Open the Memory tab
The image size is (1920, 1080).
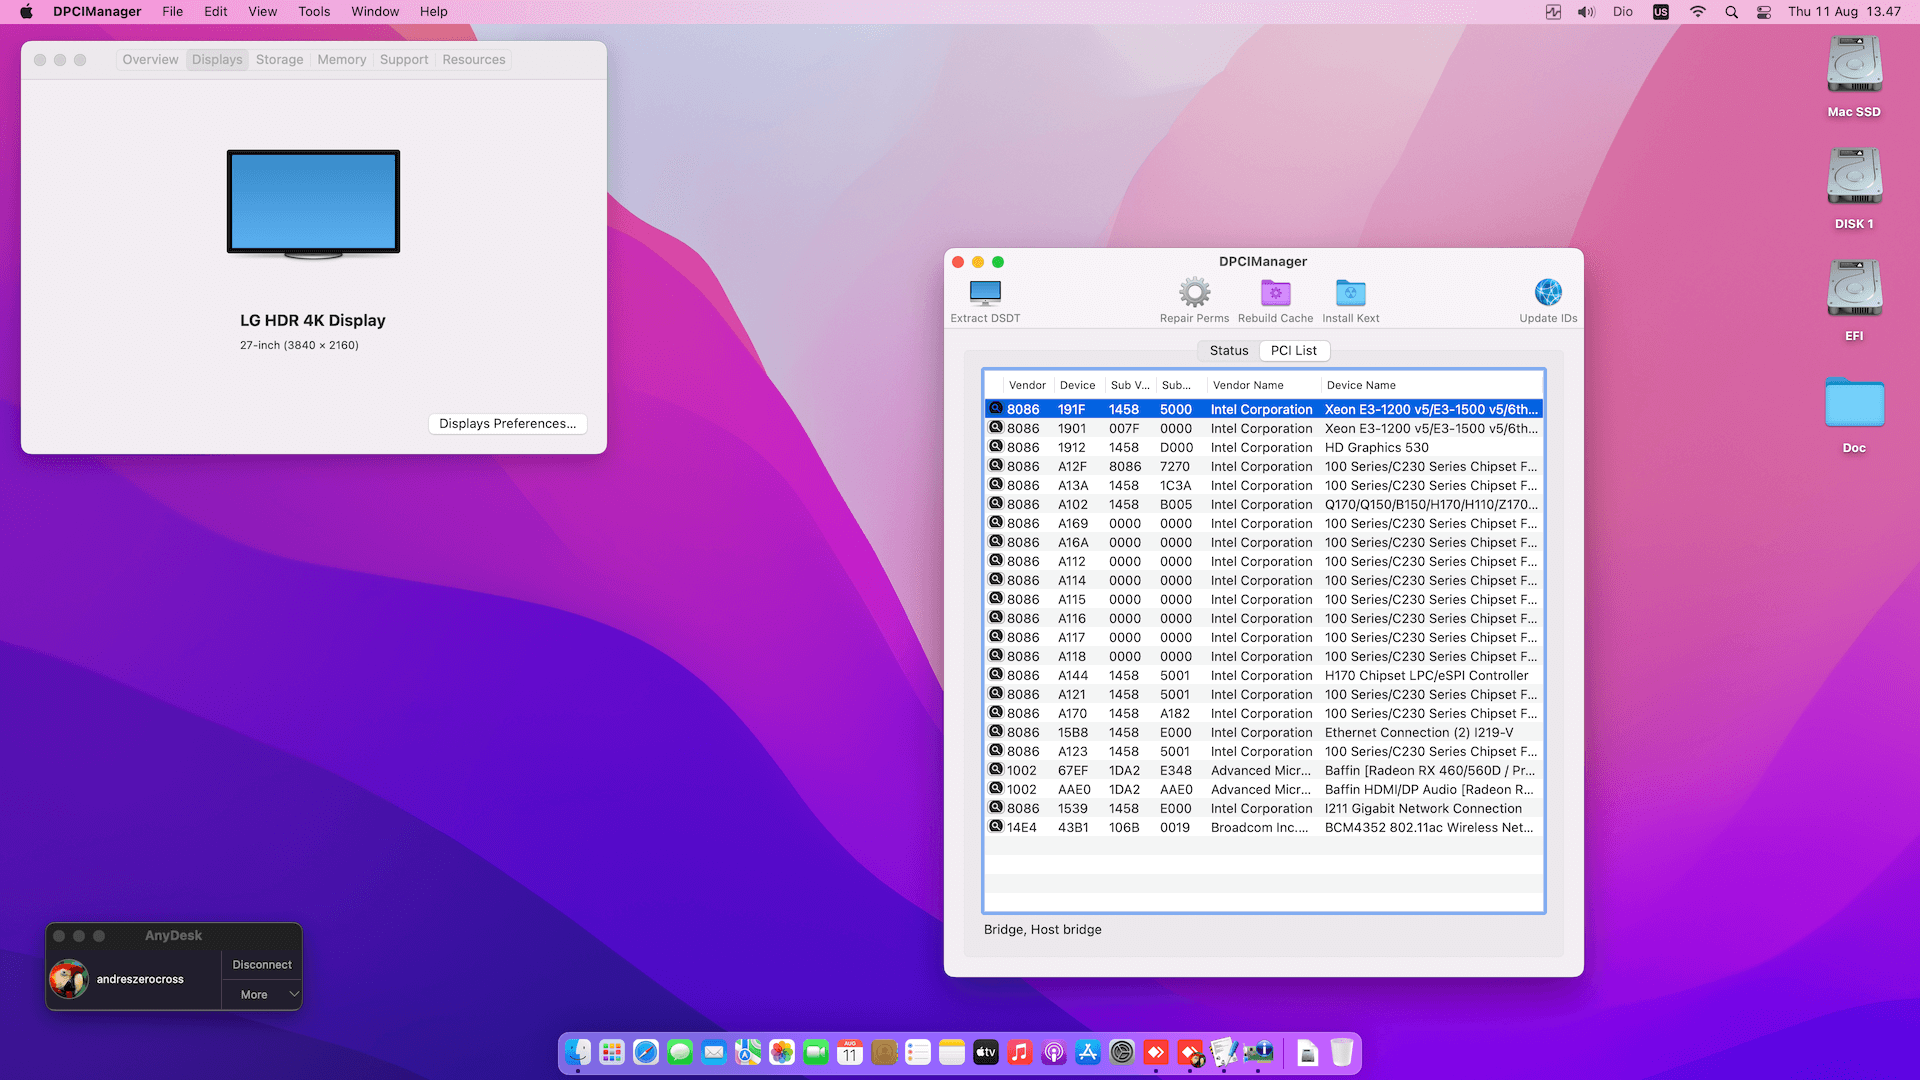342,60
